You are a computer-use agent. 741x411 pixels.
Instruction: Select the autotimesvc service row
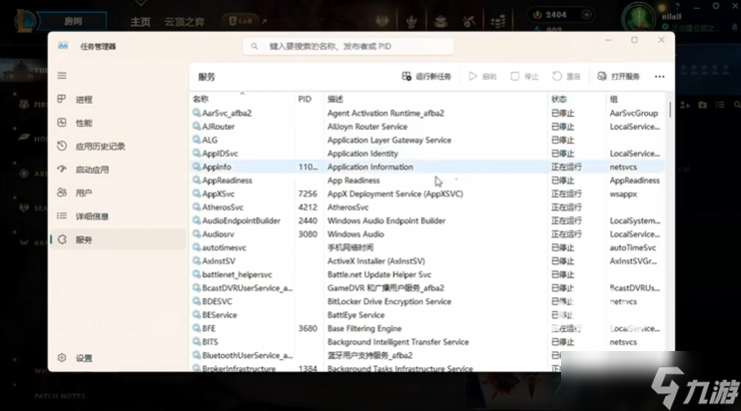click(x=427, y=248)
